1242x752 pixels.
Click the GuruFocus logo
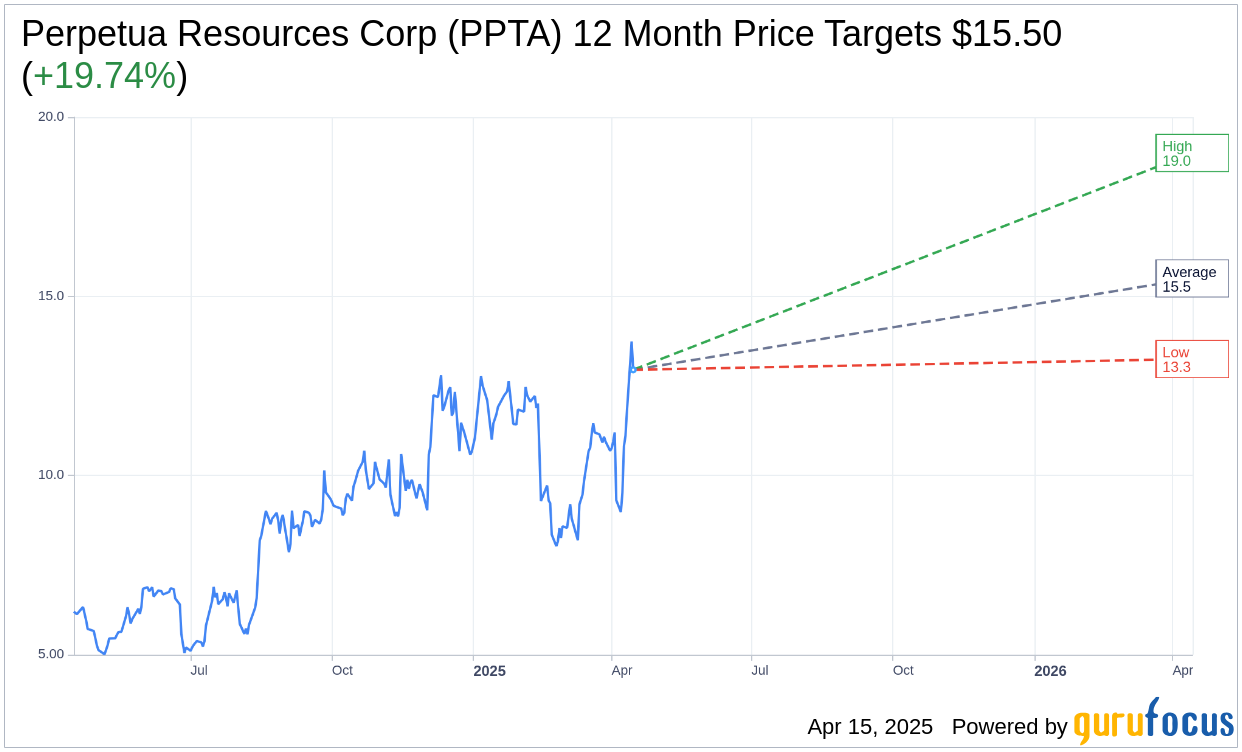(1153, 722)
